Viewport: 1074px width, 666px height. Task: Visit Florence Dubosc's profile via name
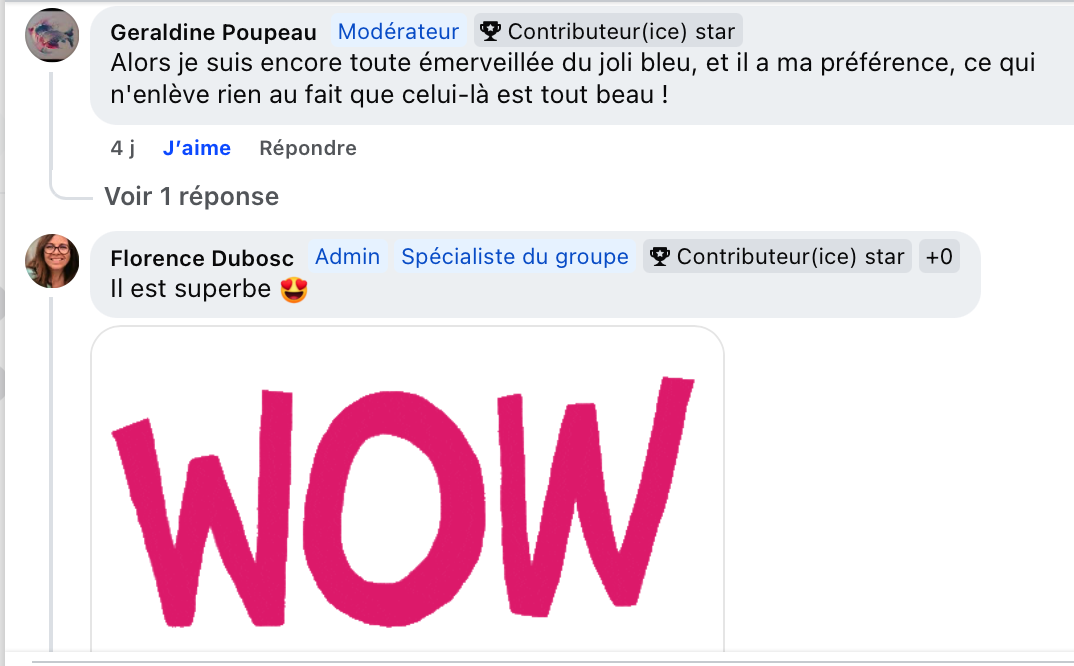point(202,258)
